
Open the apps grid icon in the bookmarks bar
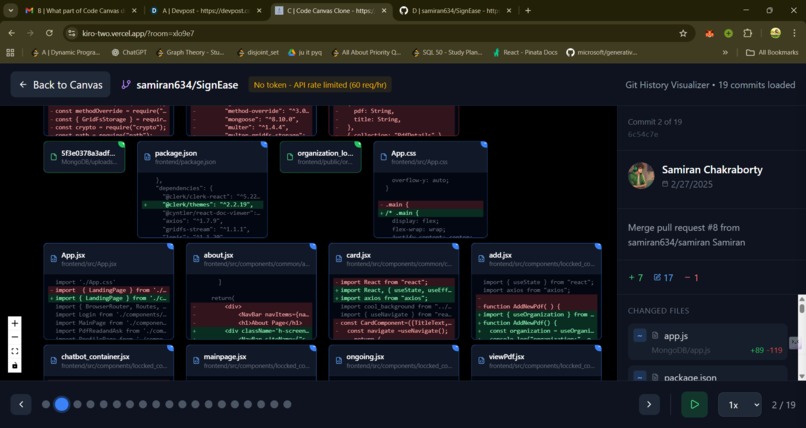(x=10, y=52)
